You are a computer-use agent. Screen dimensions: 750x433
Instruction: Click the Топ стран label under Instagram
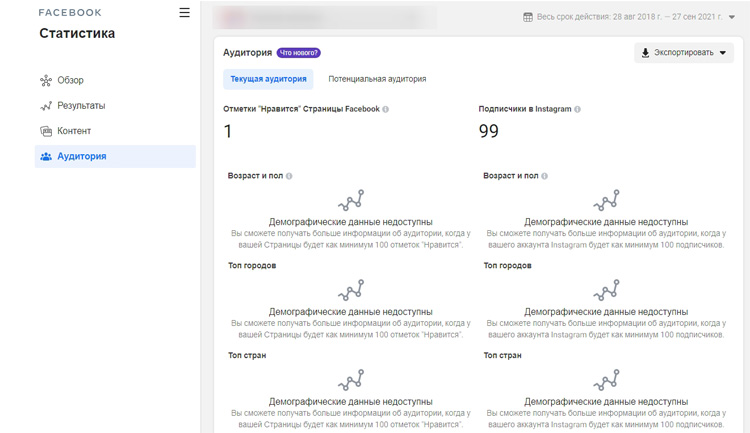(502, 355)
